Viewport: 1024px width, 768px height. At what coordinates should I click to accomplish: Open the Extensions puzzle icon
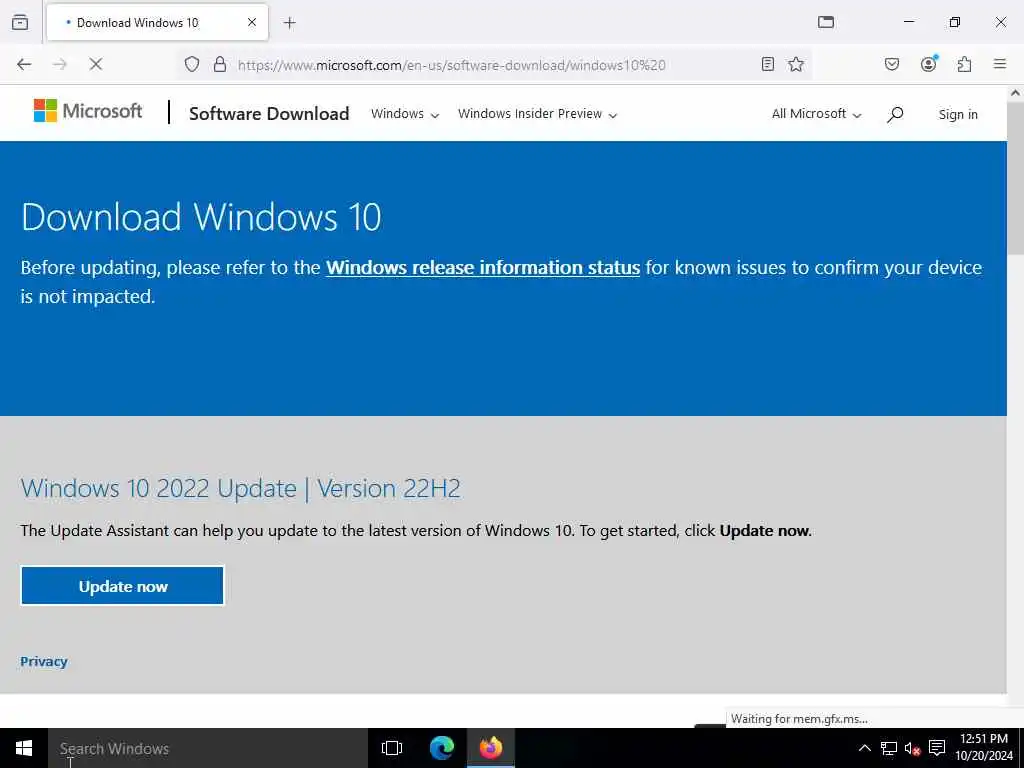(x=964, y=64)
